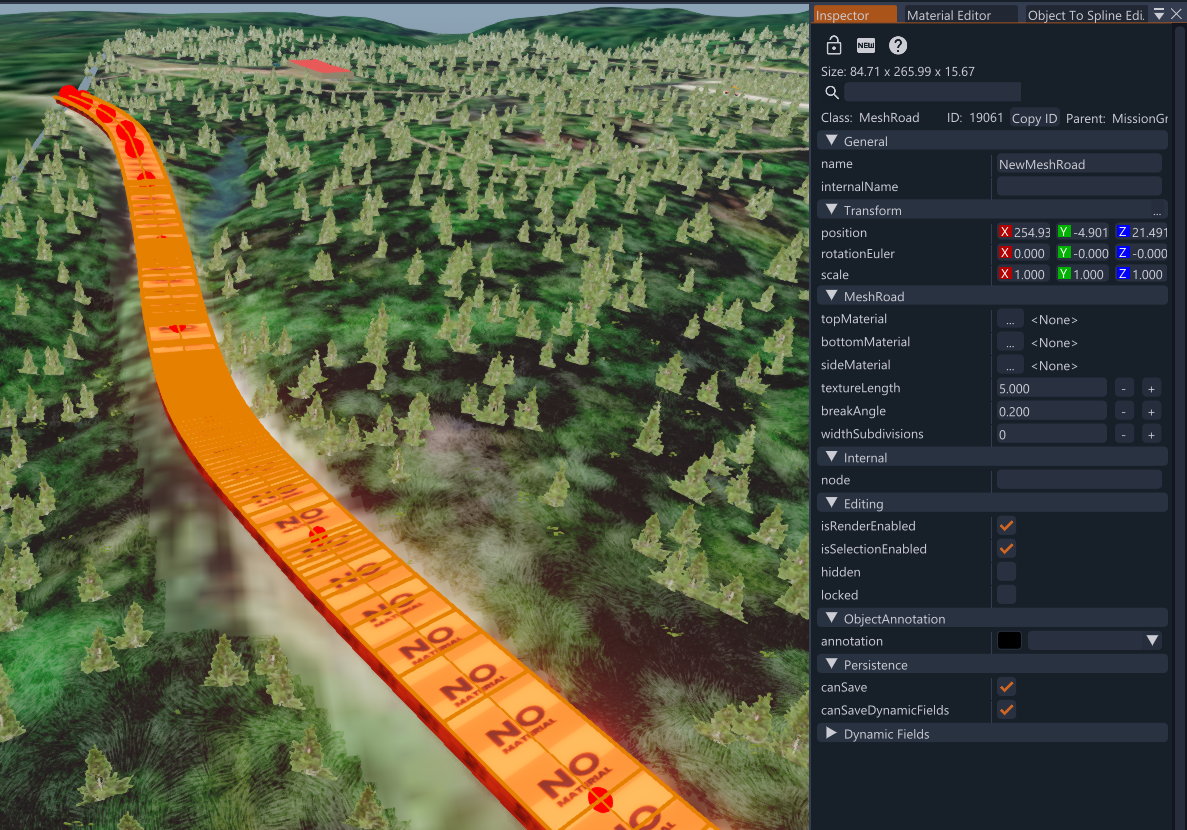The image size is (1187, 830).
Task: Click the lock inspector icon
Action: click(x=833, y=45)
